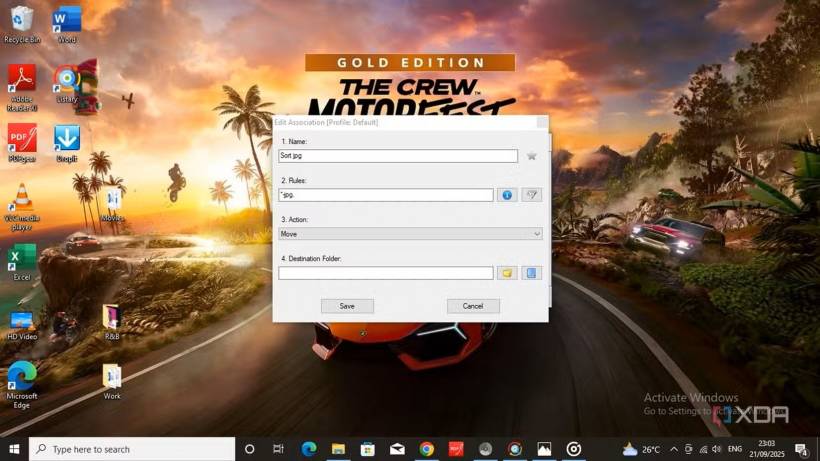Open the Excel desktop shortcut
Screen dimensions: 820x461
coord(21,262)
